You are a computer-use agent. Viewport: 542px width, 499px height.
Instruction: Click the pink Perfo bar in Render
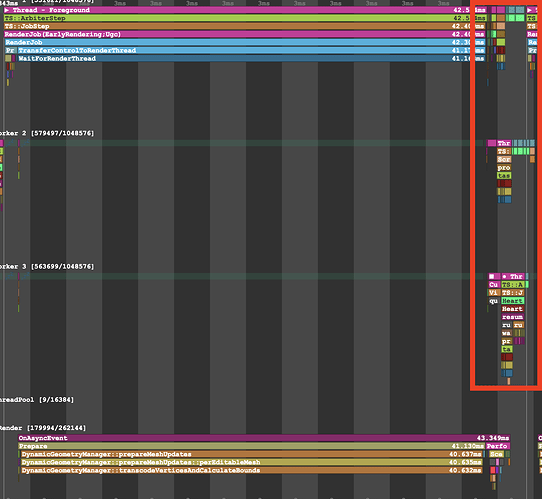click(x=498, y=446)
